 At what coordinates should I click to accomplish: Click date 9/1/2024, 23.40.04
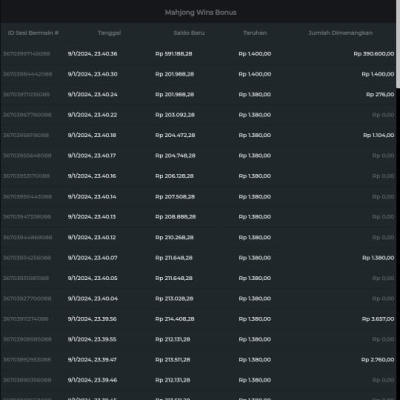93,298
